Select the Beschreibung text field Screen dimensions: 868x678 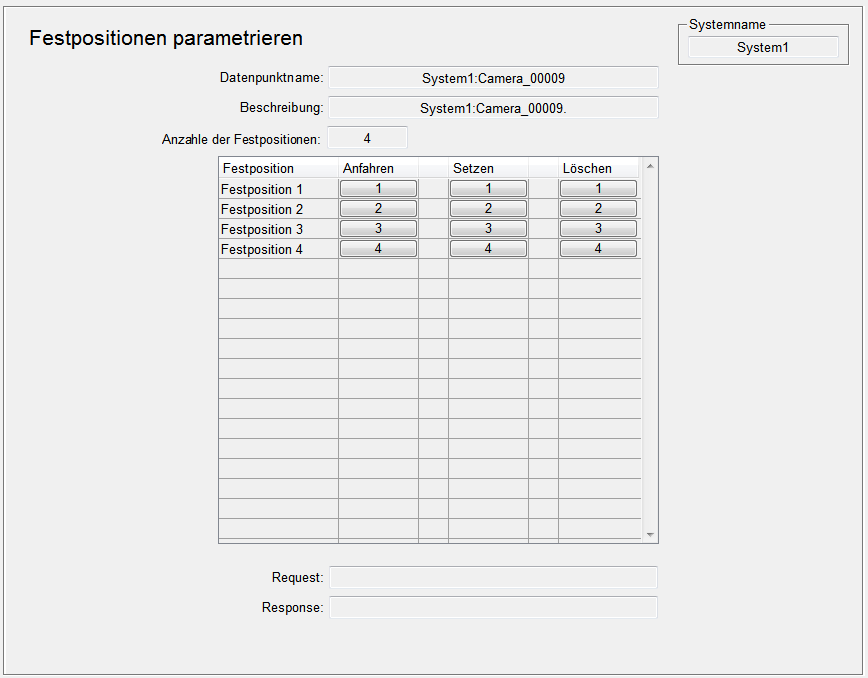point(493,108)
